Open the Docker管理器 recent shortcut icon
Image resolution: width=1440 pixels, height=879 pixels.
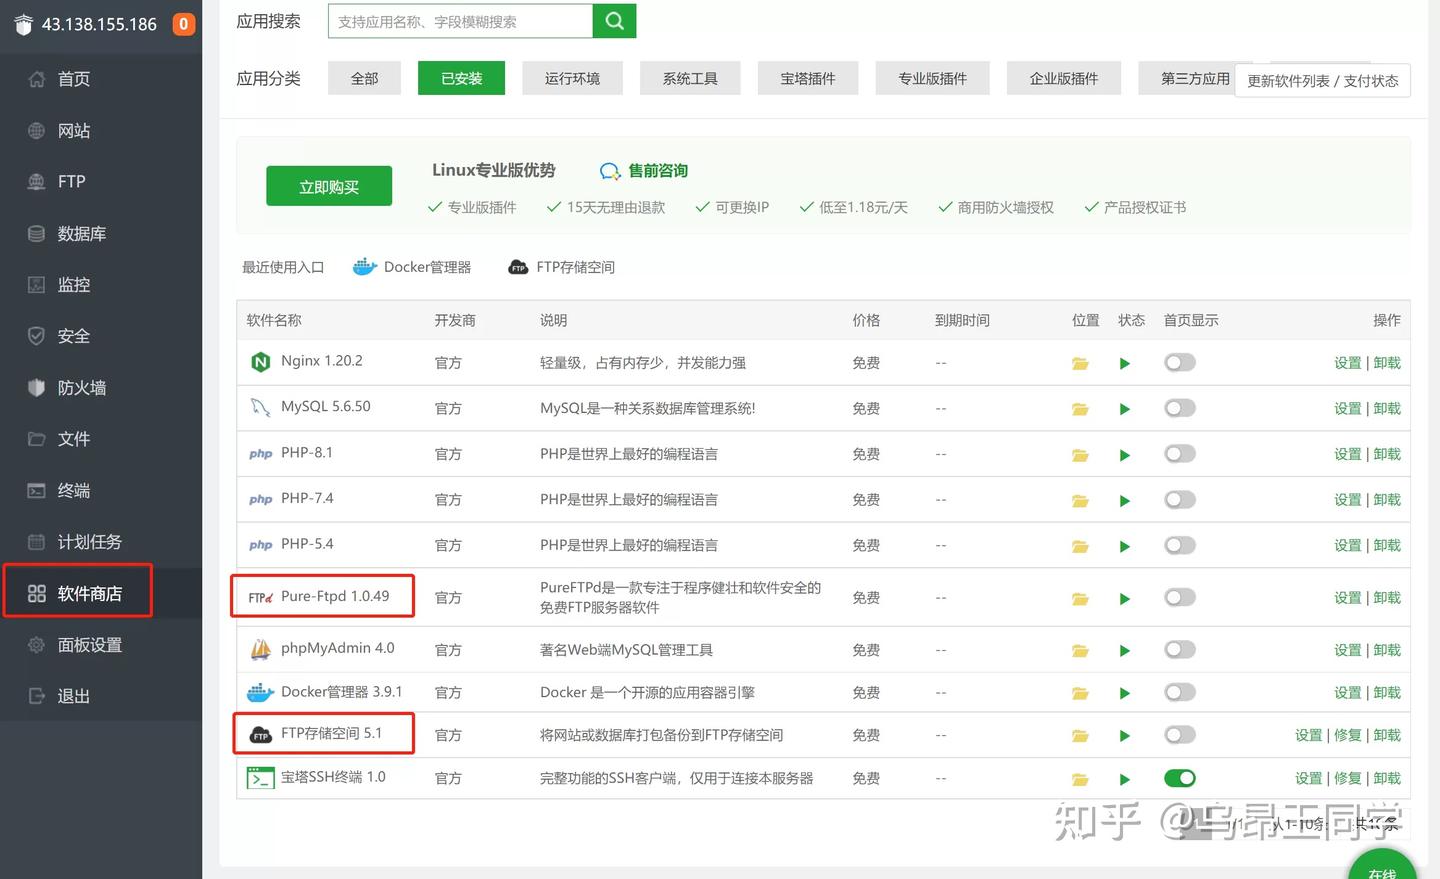(x=365, y=267)
